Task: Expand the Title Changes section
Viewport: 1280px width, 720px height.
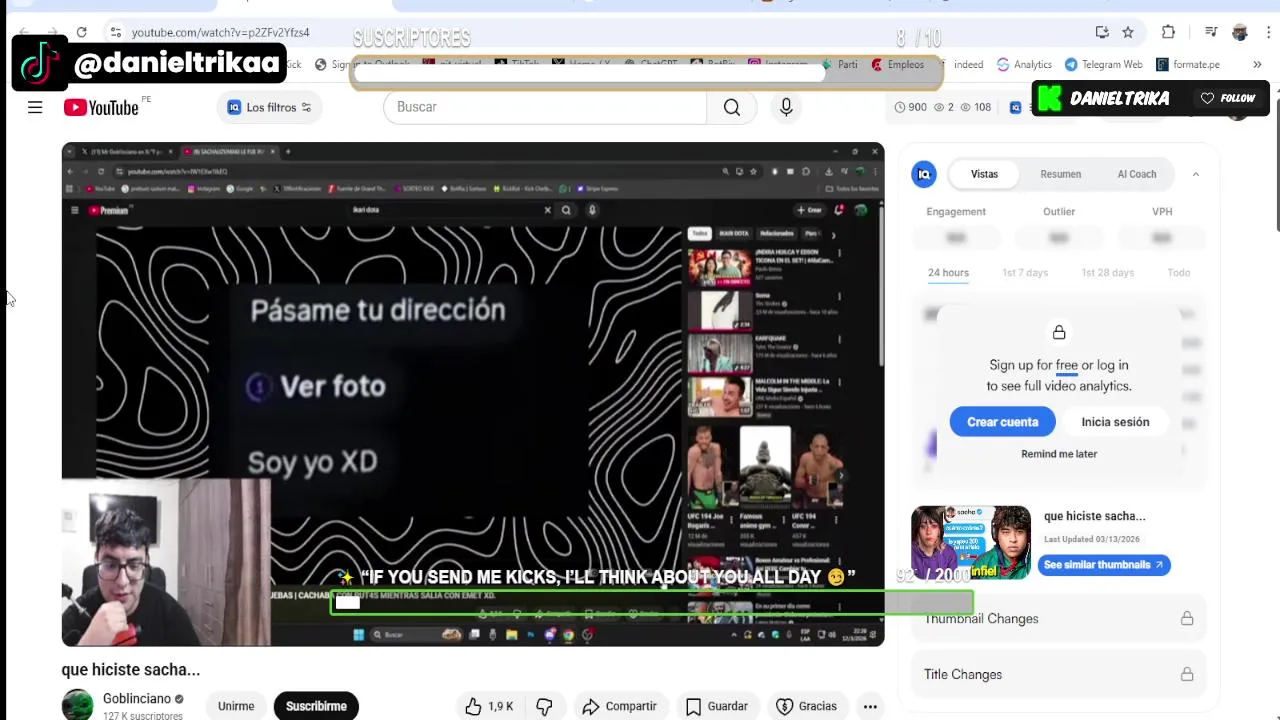Action: [1059, 675]
